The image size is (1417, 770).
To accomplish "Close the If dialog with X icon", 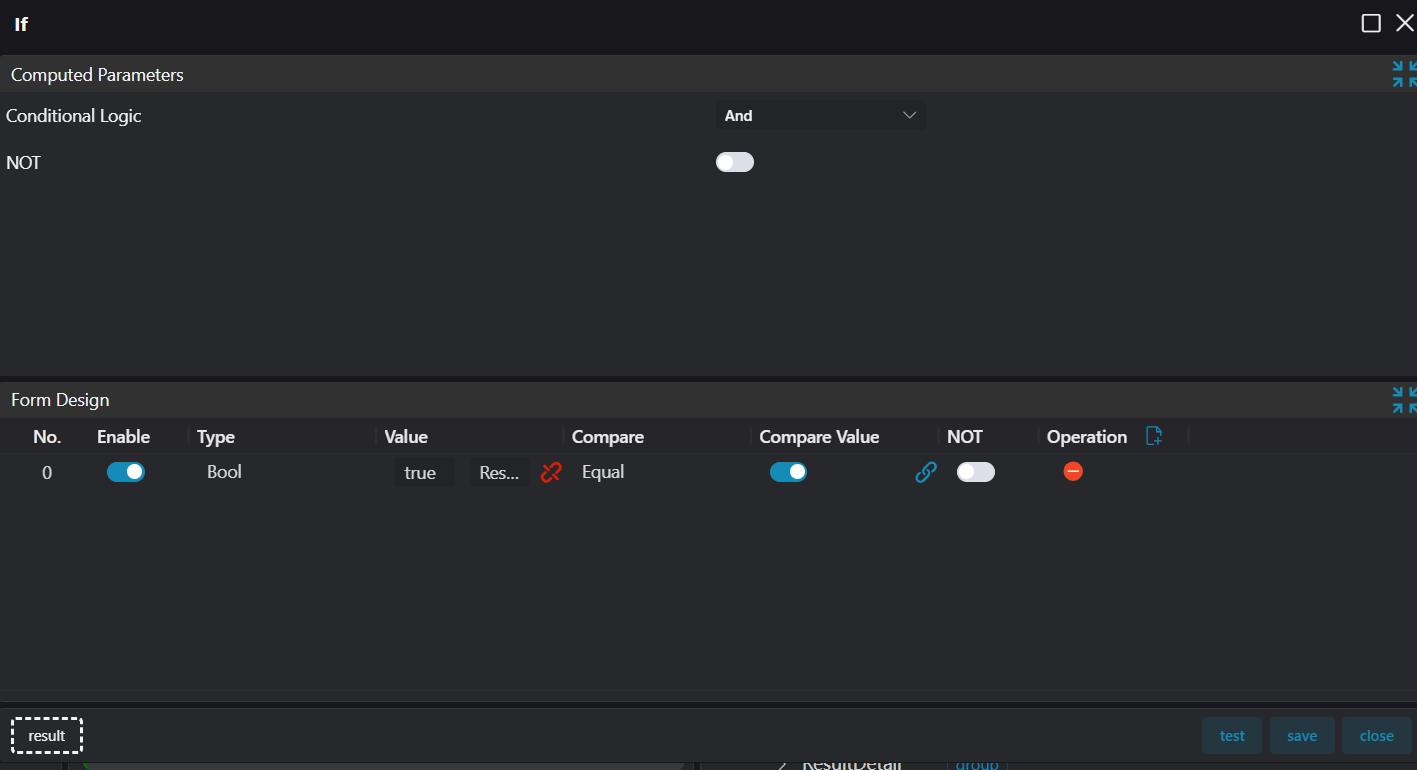I will pos(1404,23).
